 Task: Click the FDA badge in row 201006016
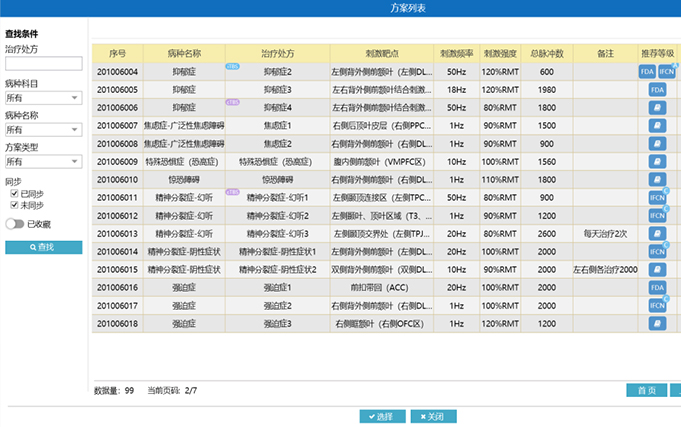click(x=657, y=288)
